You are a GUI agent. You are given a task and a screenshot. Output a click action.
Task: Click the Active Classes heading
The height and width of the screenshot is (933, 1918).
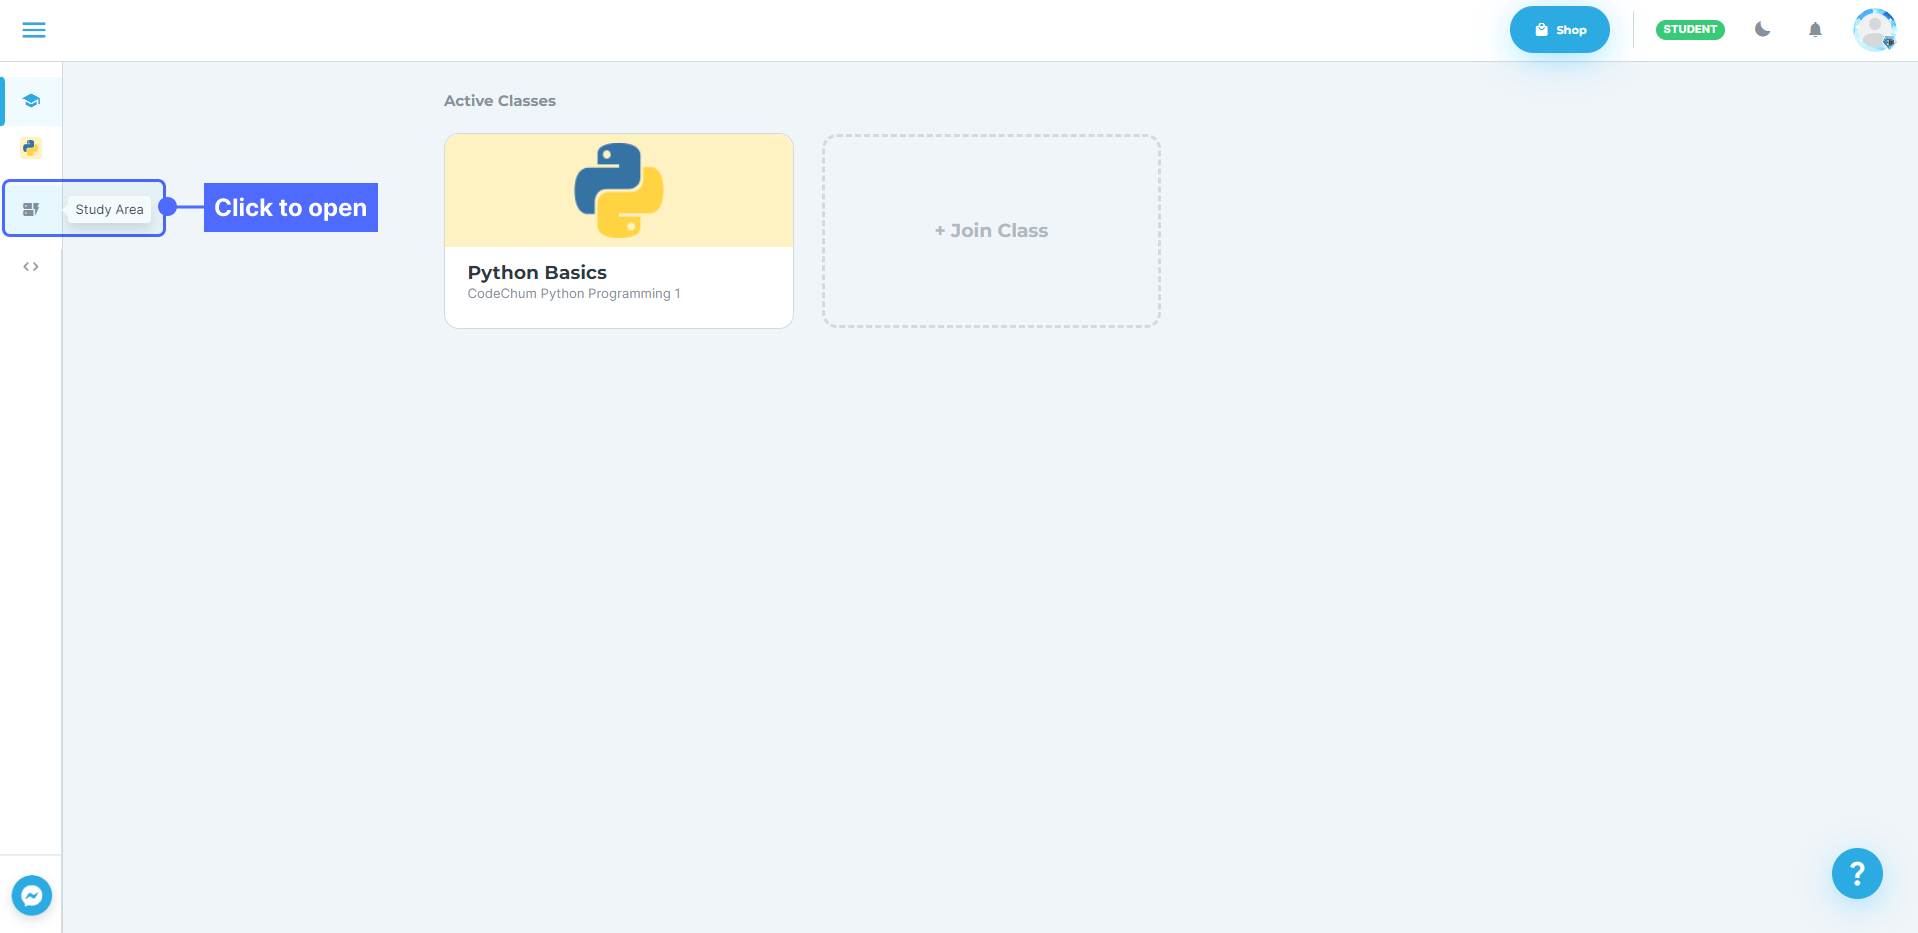click(500, 101)
